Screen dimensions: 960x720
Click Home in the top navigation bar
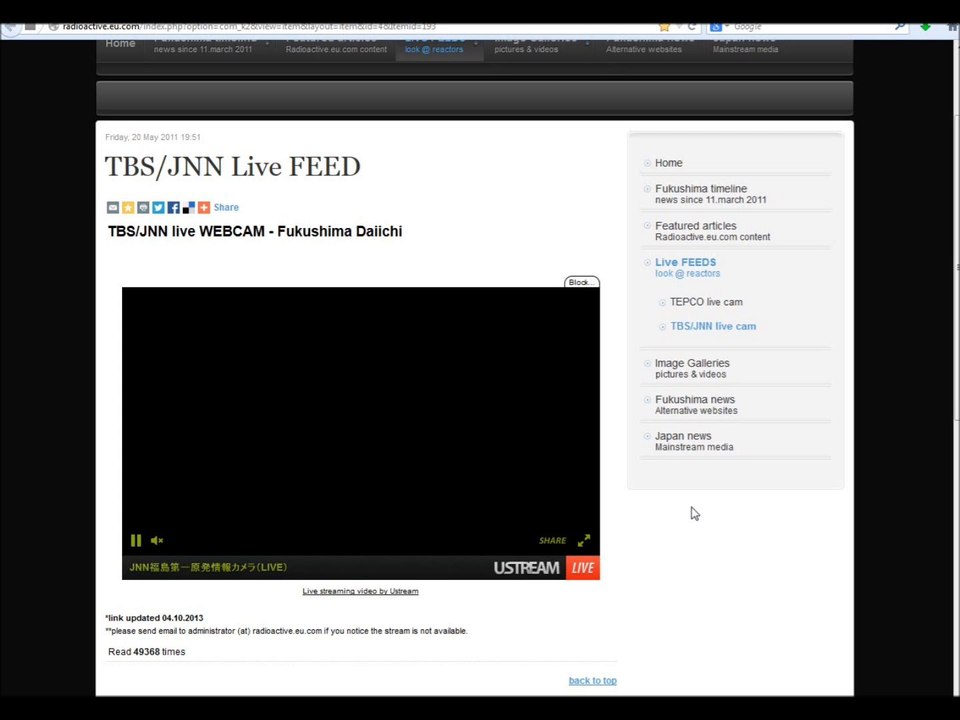tap(120, 44)
